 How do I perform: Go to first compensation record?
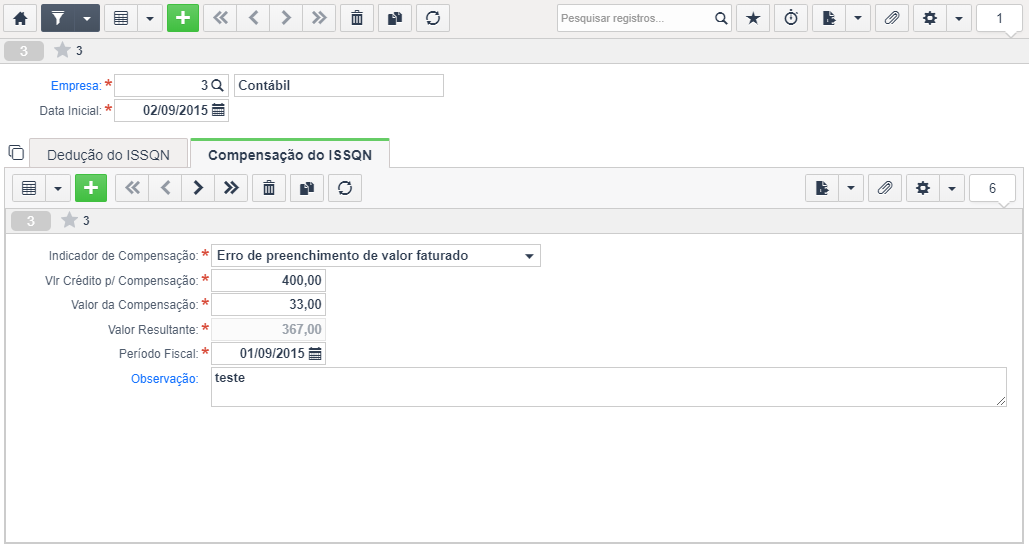[x=133, y=188]
